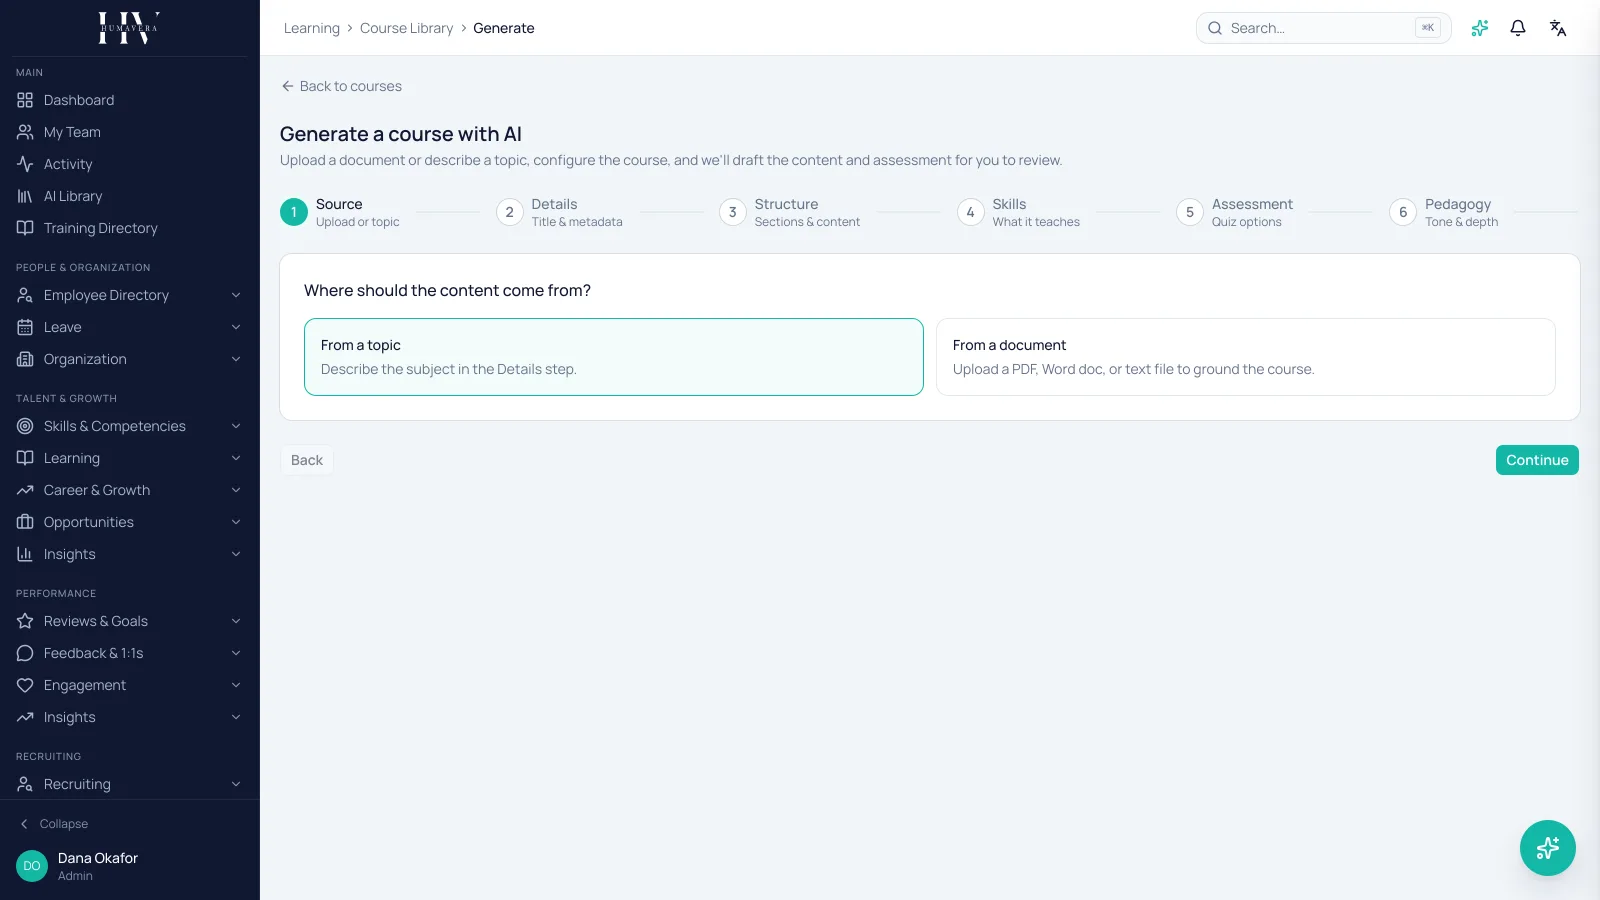This screenshot has width=1600, height=900.
Task: Expand the Reviews & Goals chevron
Action: coord(236,621)
